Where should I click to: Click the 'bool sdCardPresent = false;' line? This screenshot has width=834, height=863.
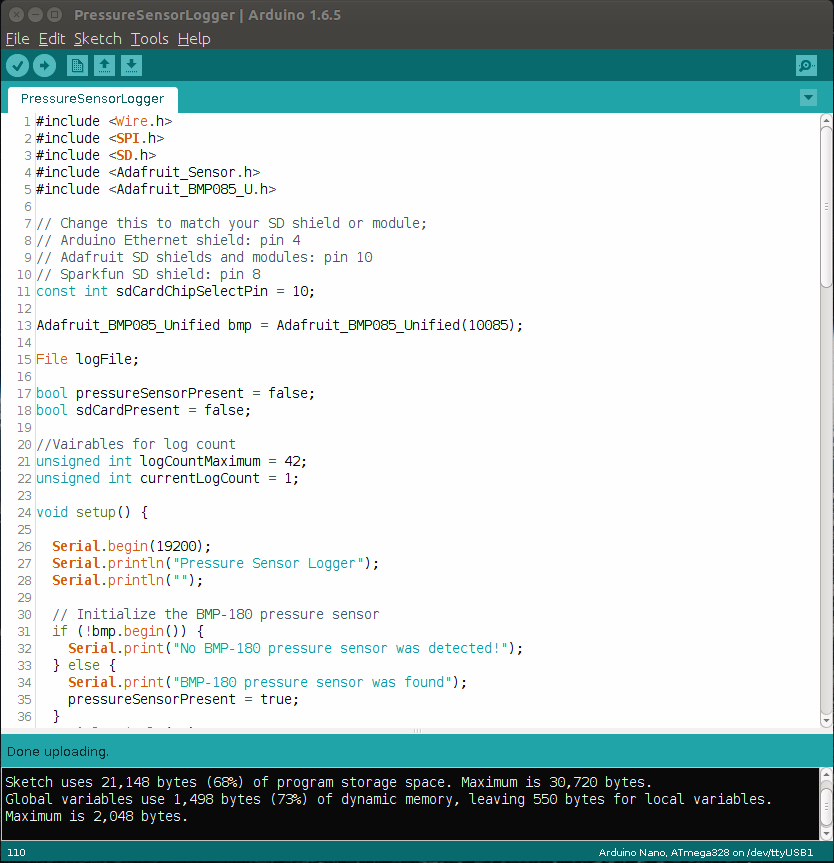144,411
